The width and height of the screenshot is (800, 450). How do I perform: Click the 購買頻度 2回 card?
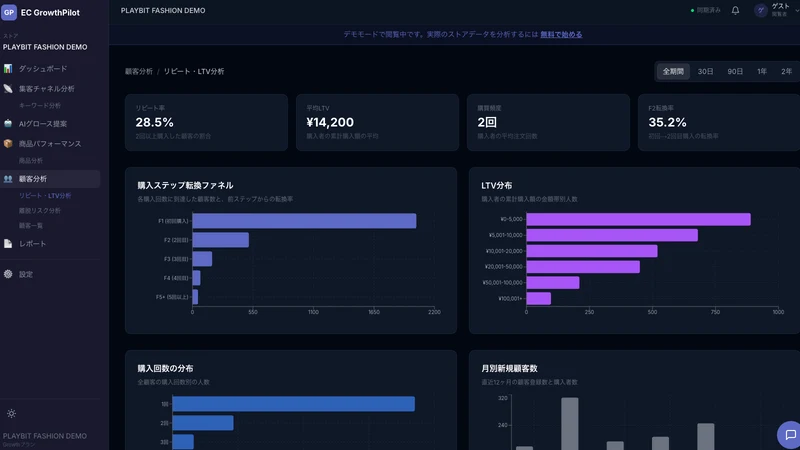tap(548, 122)
